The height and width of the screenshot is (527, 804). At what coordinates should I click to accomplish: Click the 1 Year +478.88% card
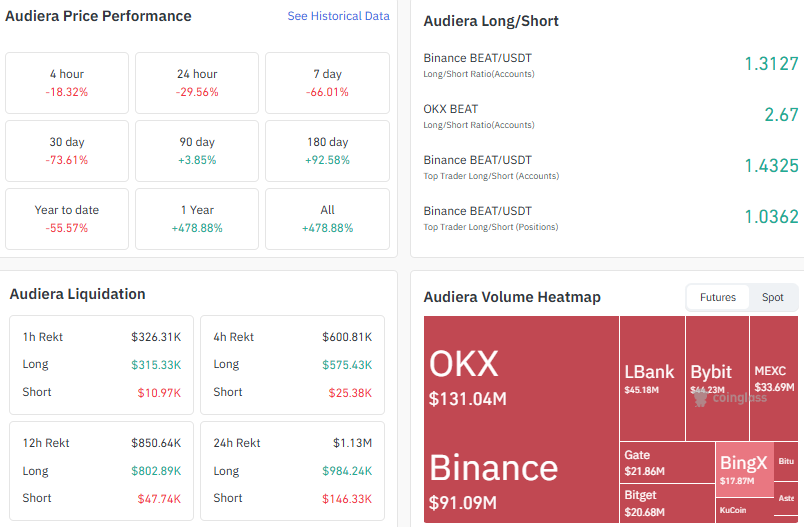pos(197,219)
